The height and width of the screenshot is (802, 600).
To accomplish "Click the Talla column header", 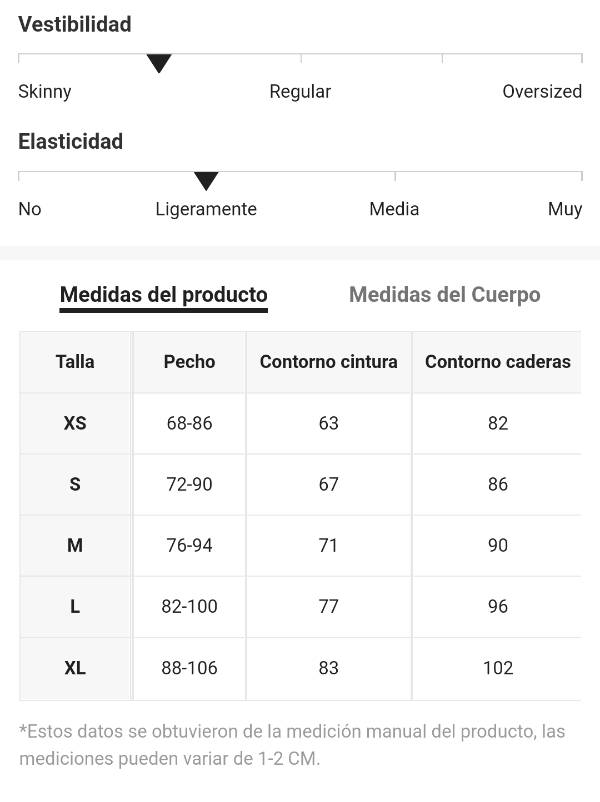I will [75, 362].
